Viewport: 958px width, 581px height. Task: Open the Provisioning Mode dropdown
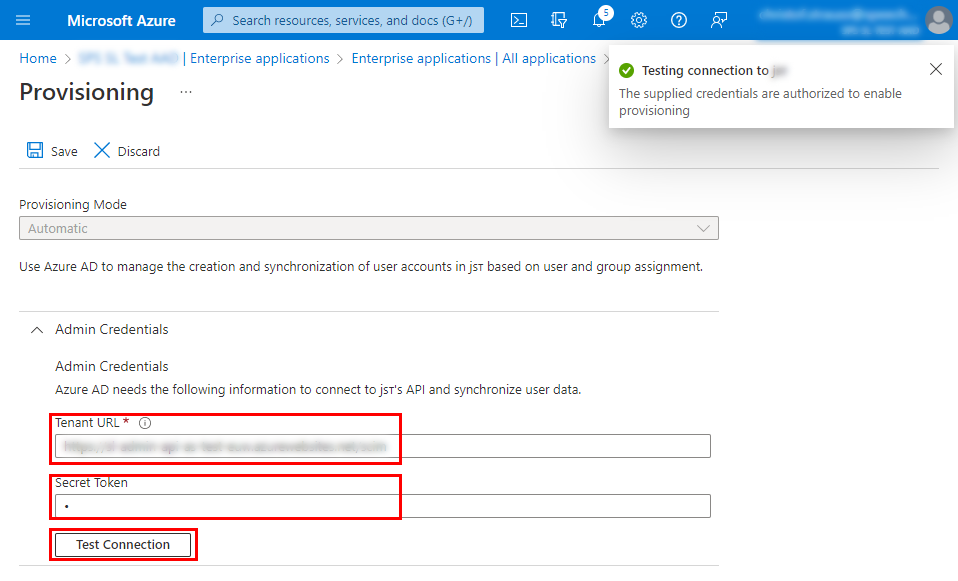(368, 228)
